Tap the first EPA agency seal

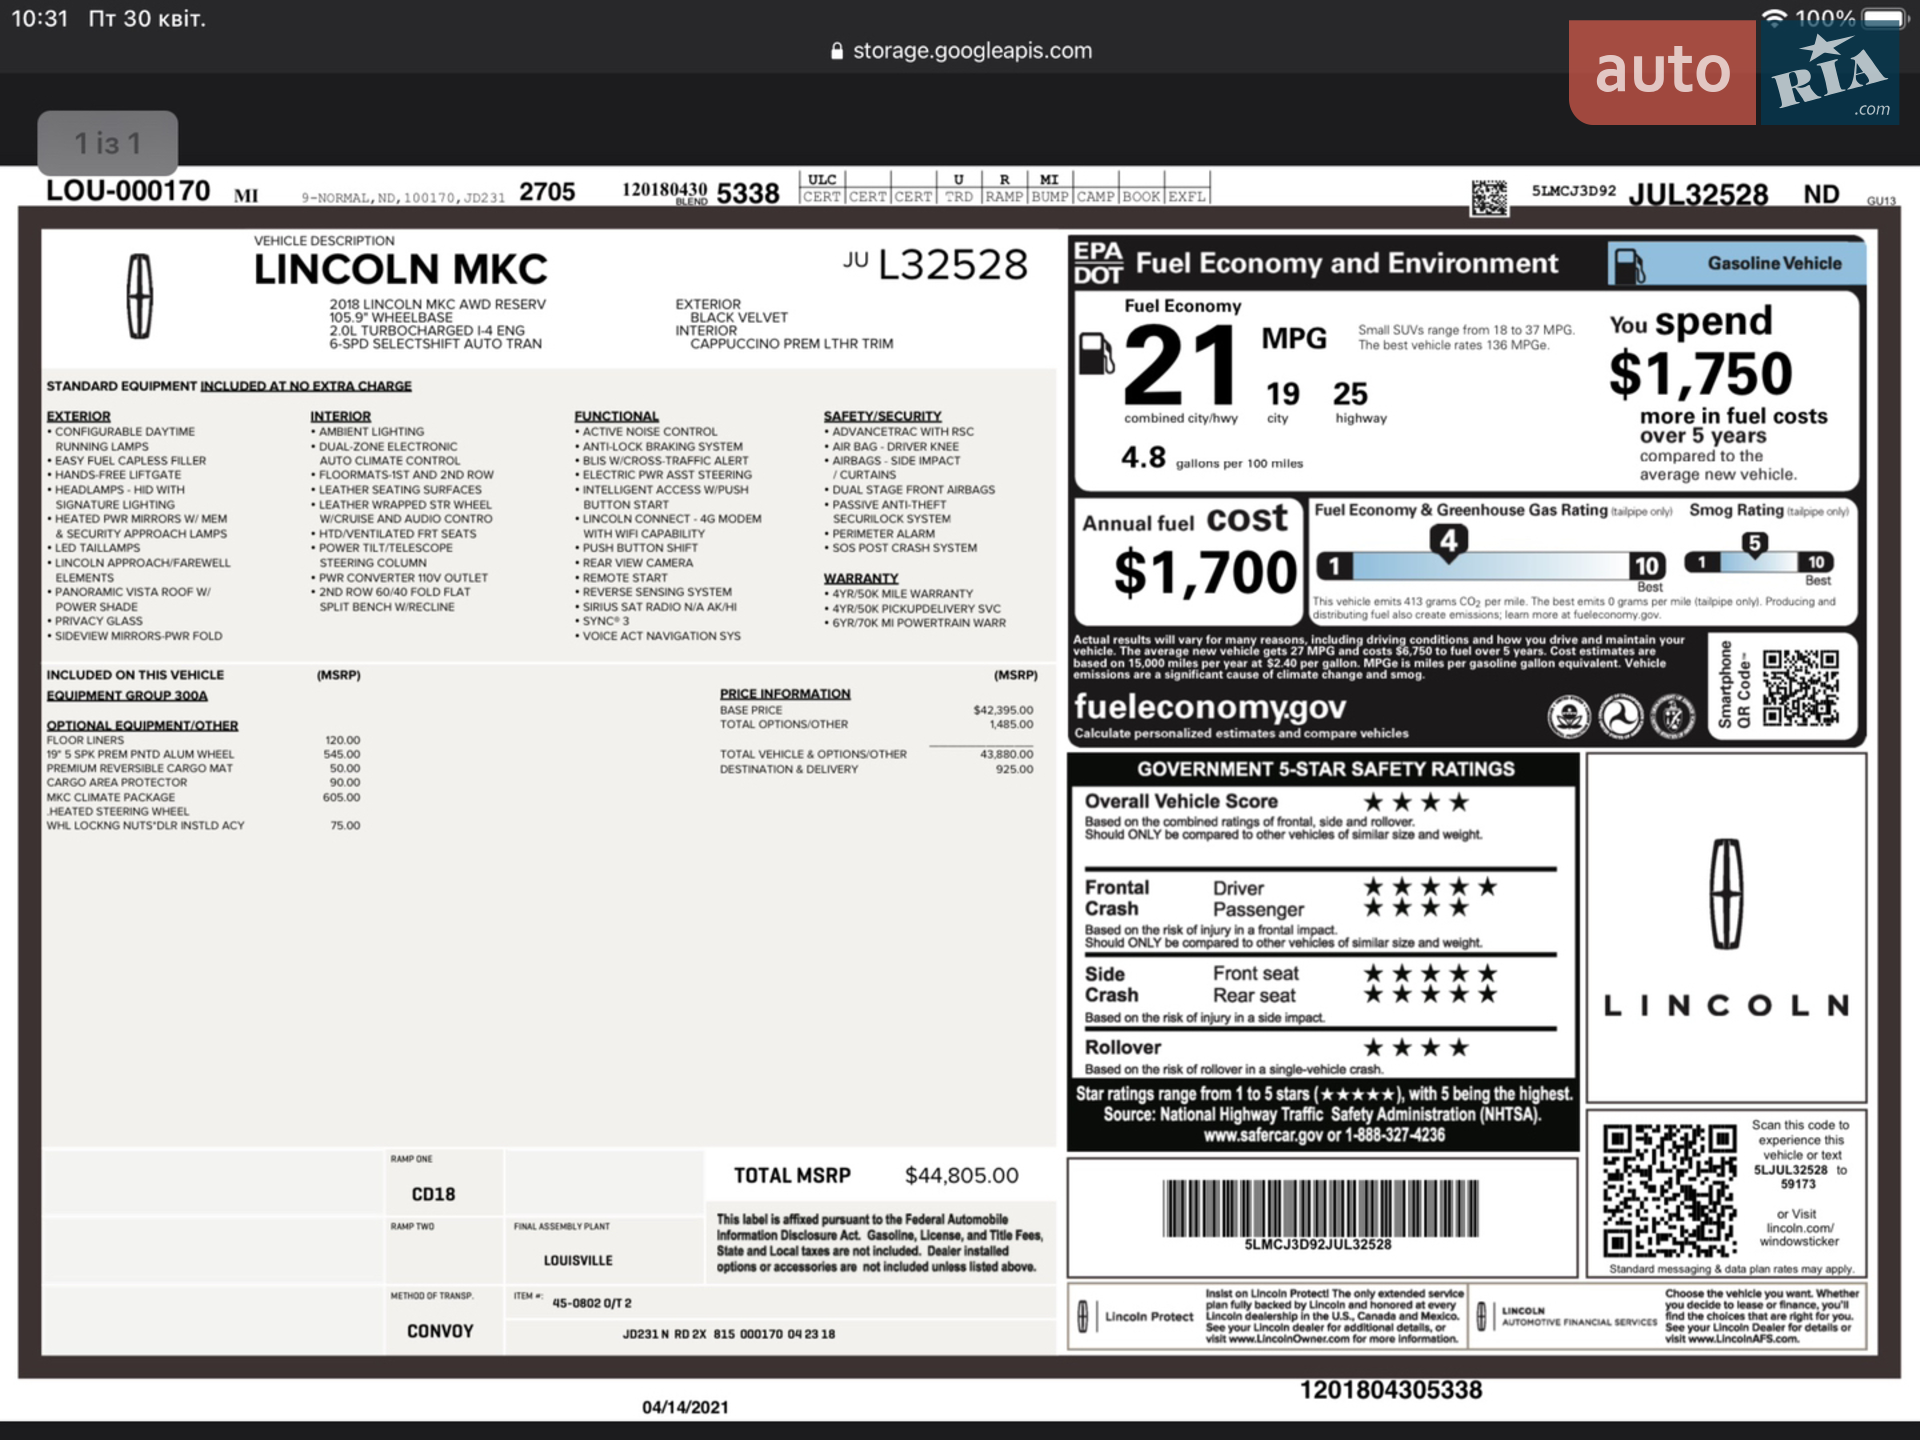pos(1568,716)
